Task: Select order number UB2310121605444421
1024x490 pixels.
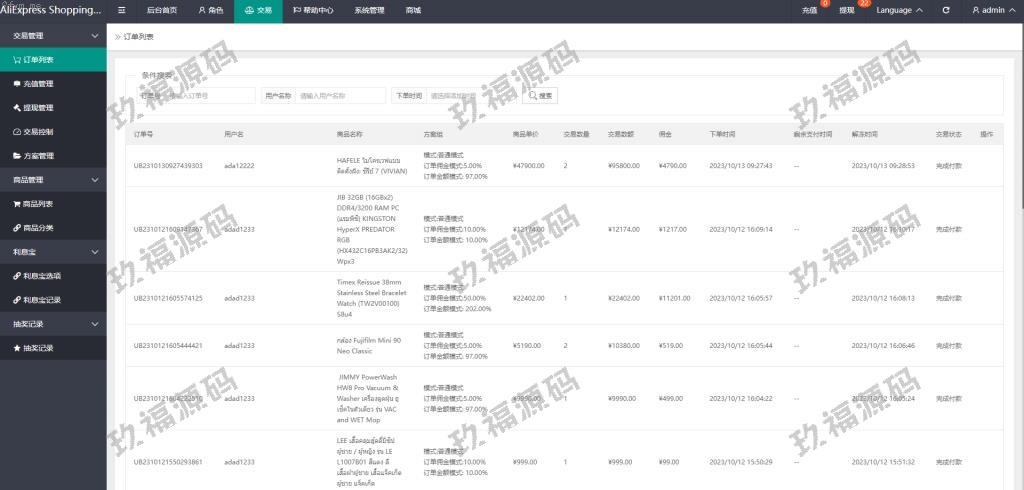Action: (x=168, y=346)
